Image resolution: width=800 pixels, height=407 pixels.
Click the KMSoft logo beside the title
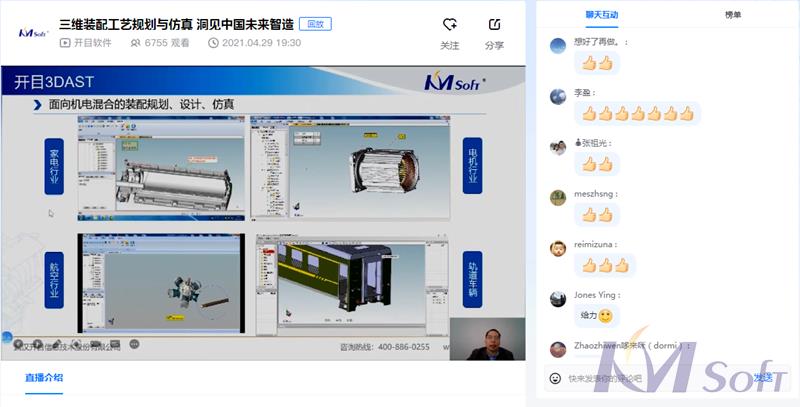click(33, 32)
